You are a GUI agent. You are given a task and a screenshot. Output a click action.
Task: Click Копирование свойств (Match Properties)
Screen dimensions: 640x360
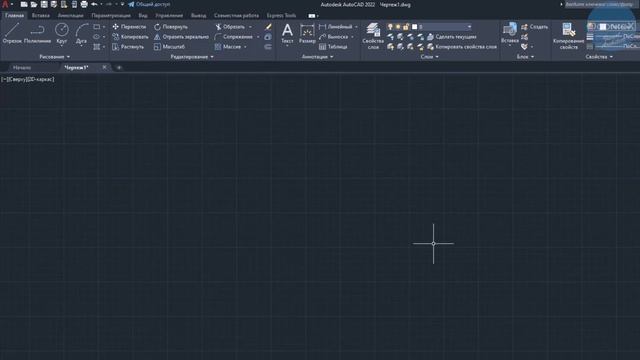[569, 36]
